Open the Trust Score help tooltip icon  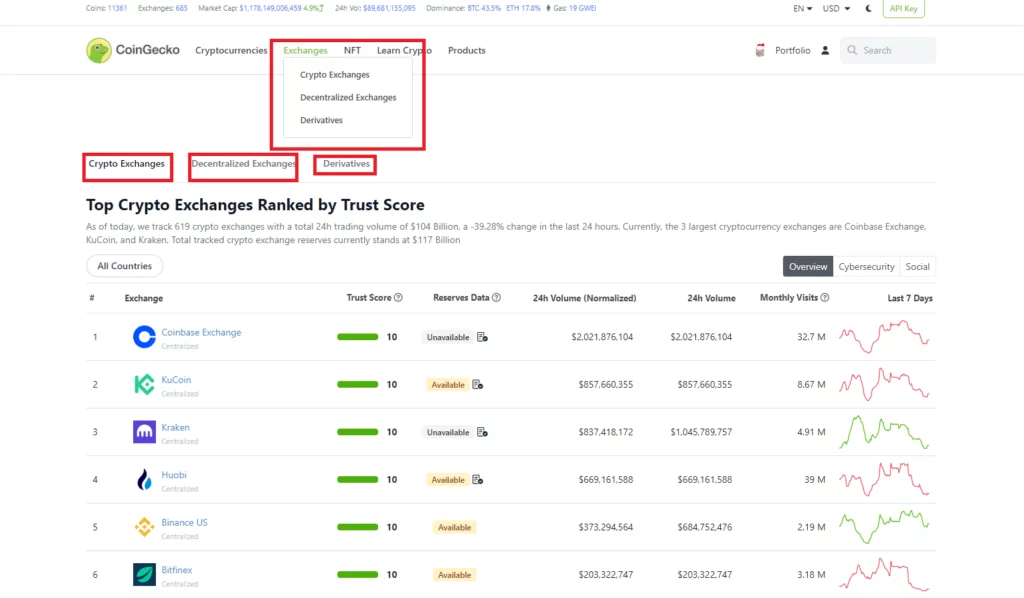point(399,298)
